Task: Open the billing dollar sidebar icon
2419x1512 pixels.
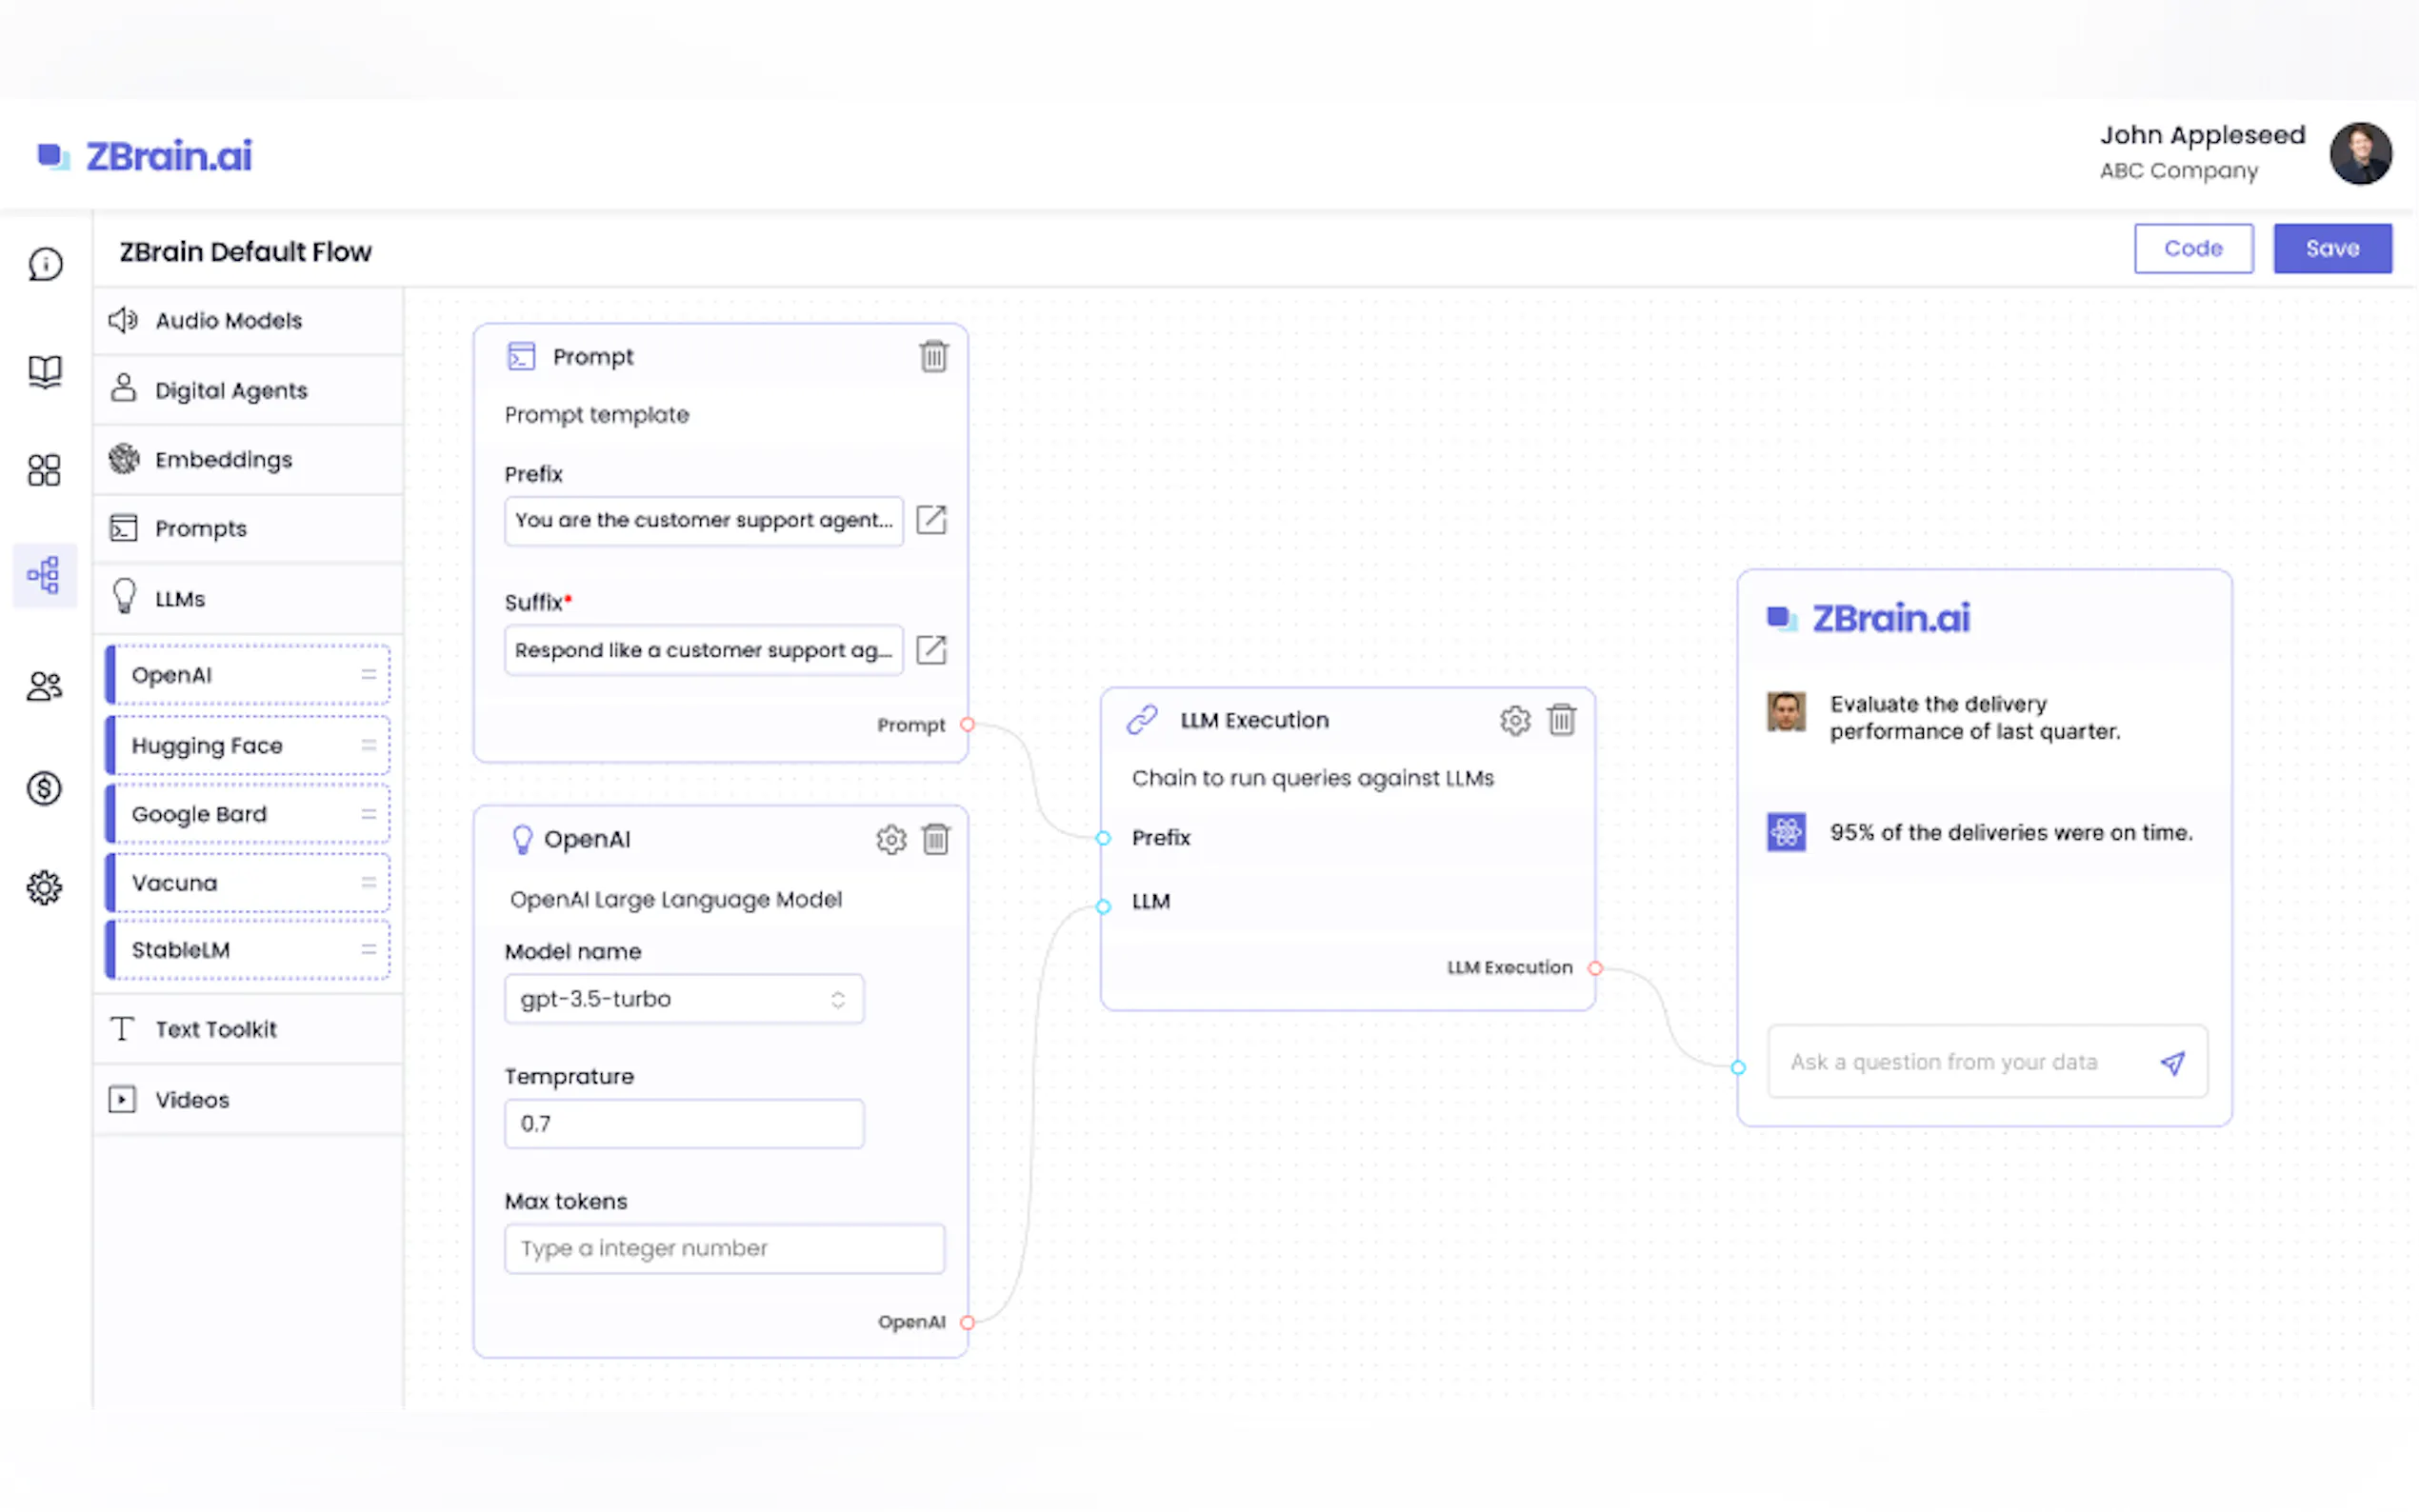Action: [44, 789]
